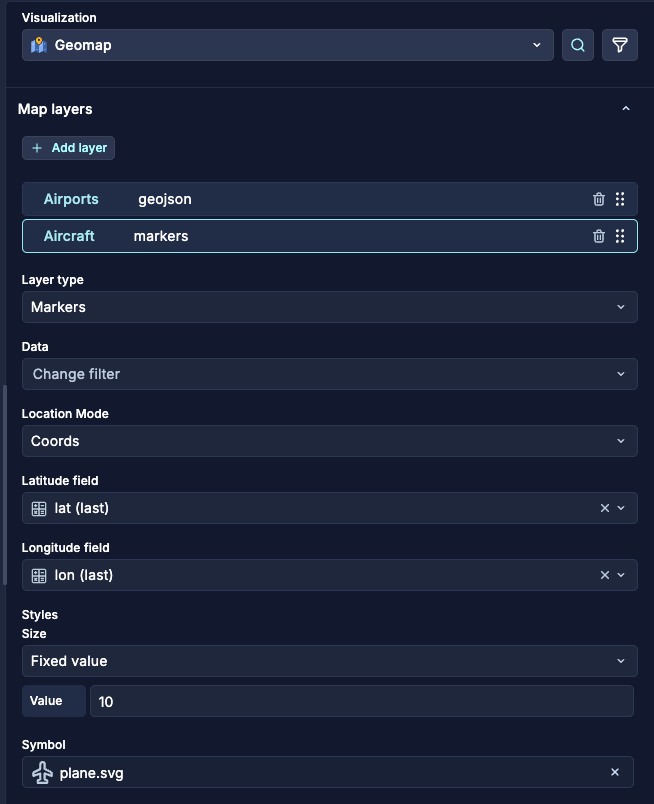Click the plane.svg symbol icon
Viewport: 654px width, 804px height.
tap(42, 772)
